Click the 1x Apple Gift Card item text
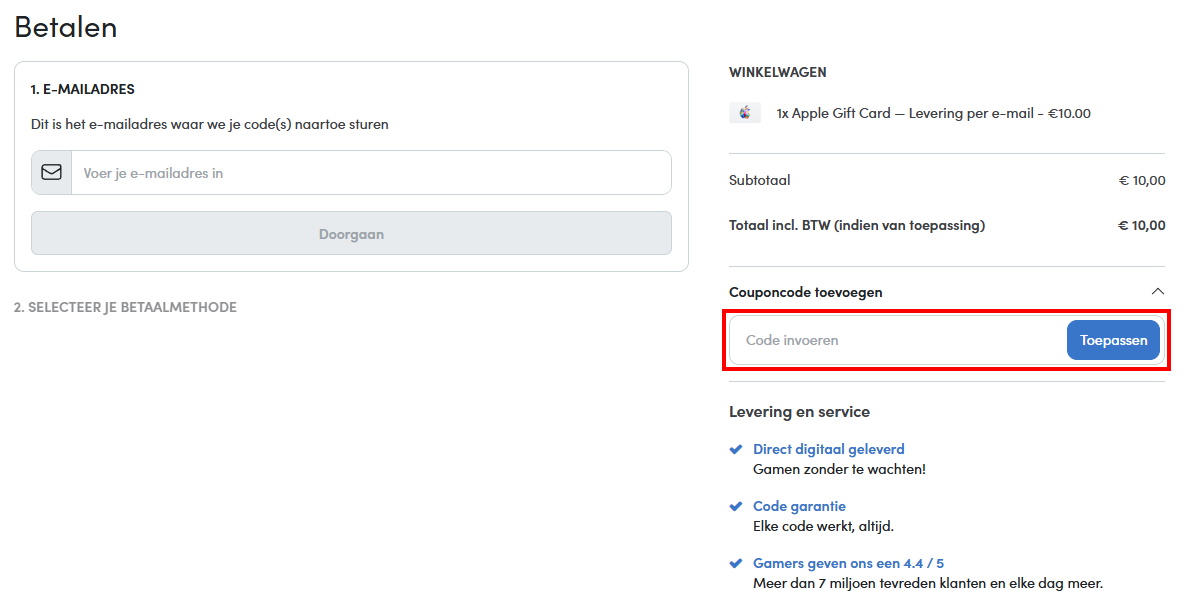The image size is (1186, 606). pyautogui.click(x=933, y=113)
